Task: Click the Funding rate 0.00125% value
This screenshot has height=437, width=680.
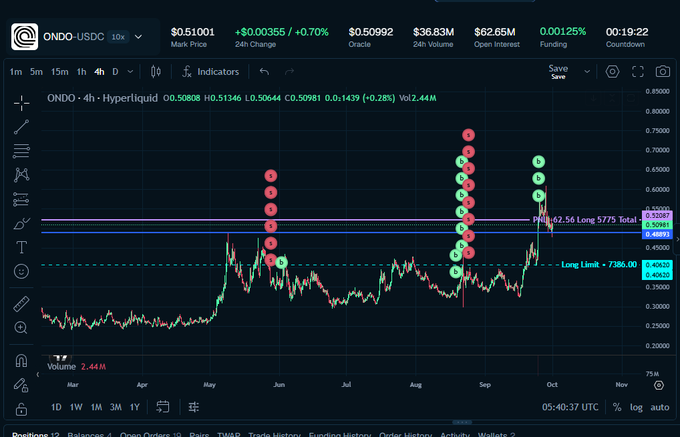Action: tap(562, 32)
